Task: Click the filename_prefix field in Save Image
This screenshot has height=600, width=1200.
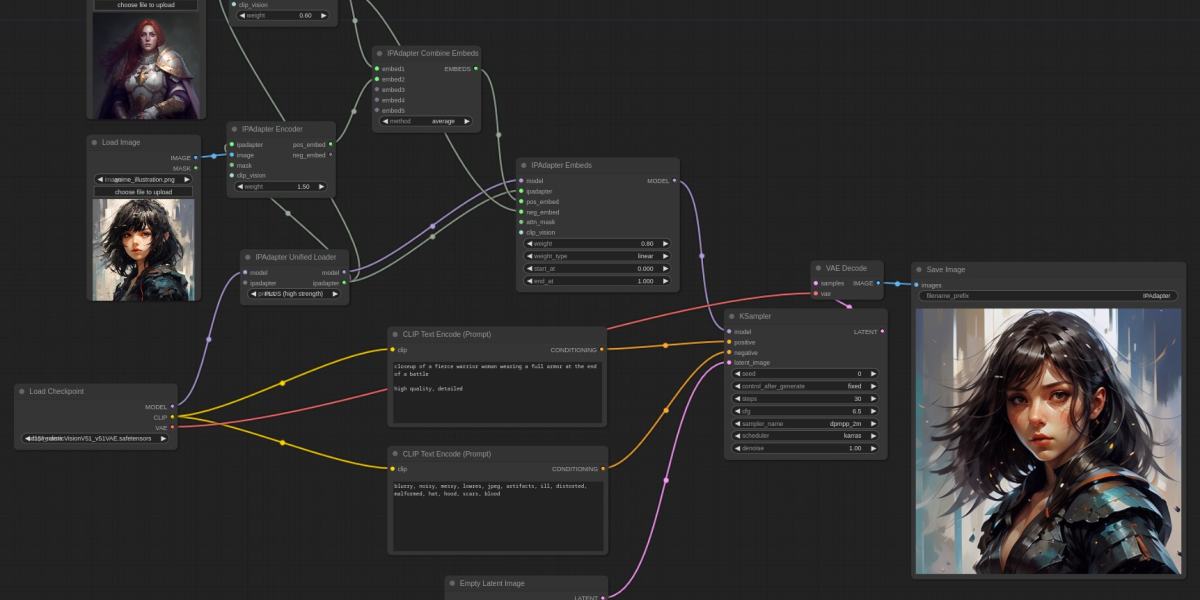Action: click(1047, 296)
